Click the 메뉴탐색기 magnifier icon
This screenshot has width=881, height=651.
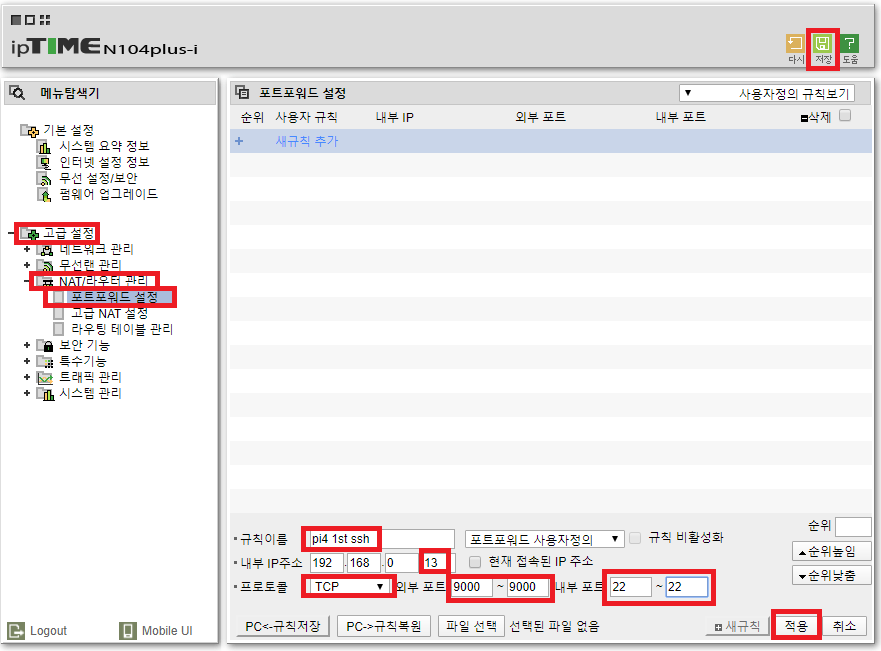click(x=17, y=93)
